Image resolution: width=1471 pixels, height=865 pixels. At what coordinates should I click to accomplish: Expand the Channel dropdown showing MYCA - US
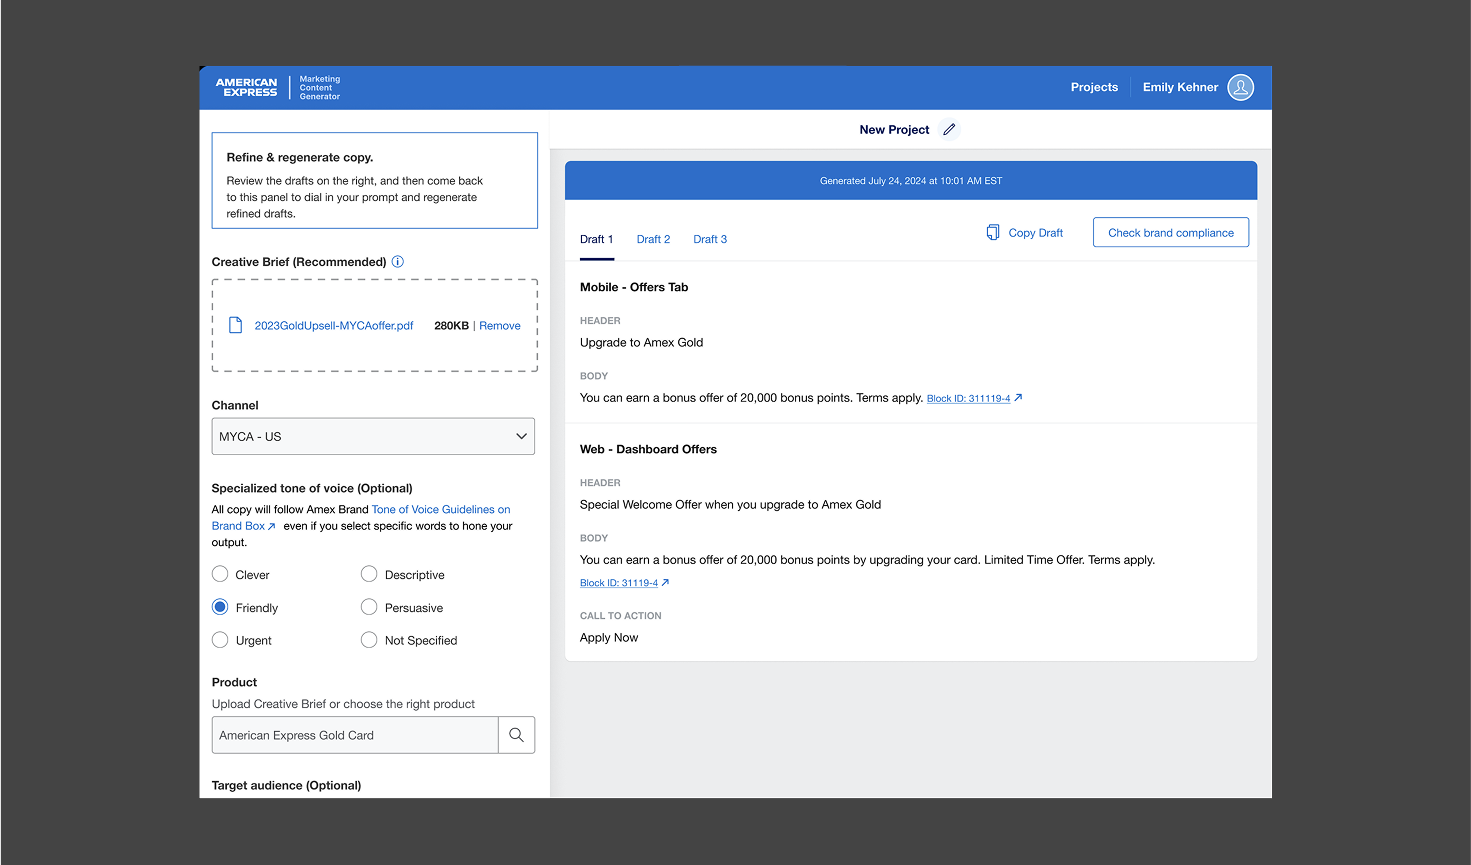tap(373, 436)
